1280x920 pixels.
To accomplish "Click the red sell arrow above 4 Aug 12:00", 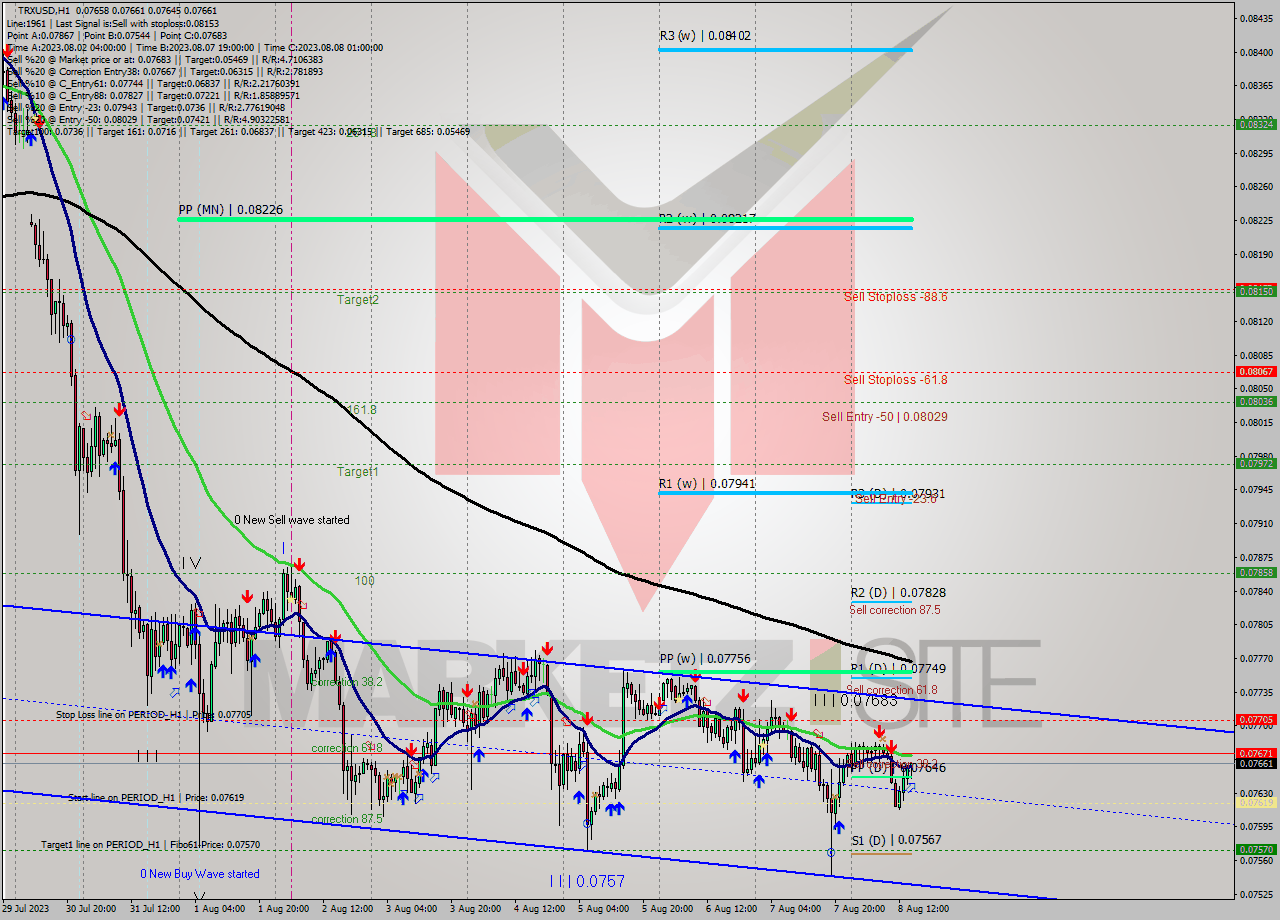I will pyautogui.click(x=549, y=649).
